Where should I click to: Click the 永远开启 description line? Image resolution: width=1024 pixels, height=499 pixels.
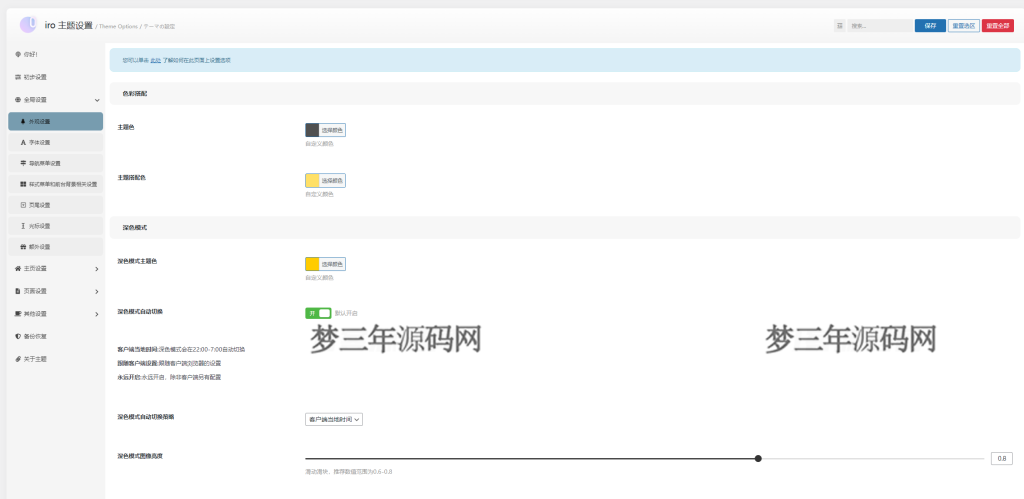point(169,377)
